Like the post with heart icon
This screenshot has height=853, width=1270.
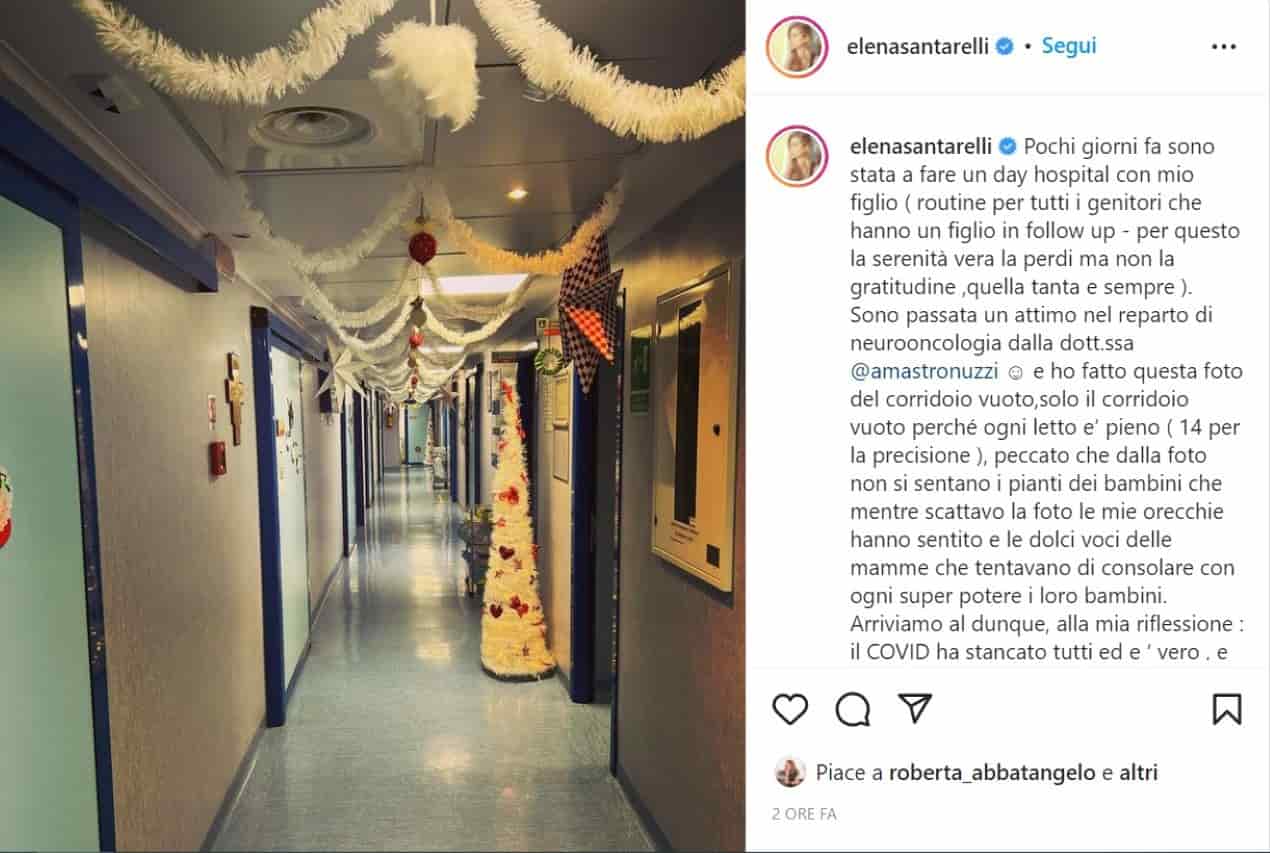coord(790,708)
